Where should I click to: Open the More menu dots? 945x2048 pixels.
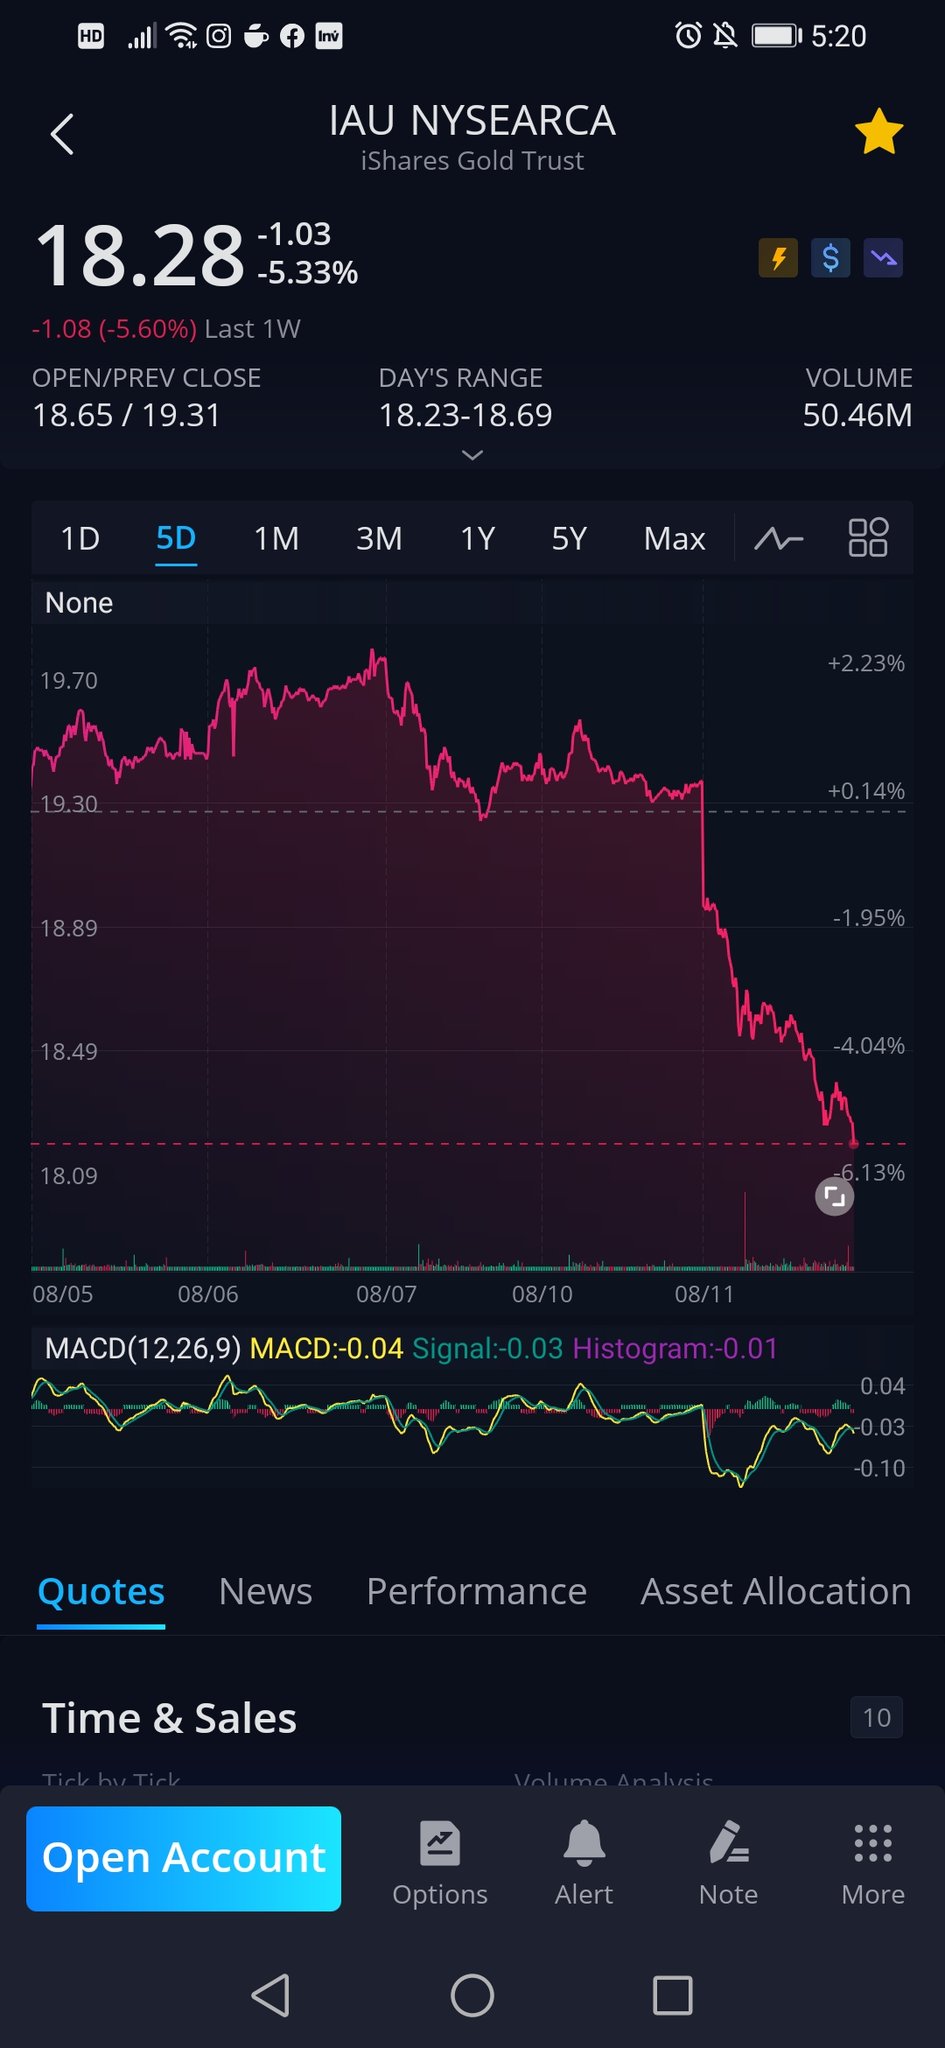873,1863
